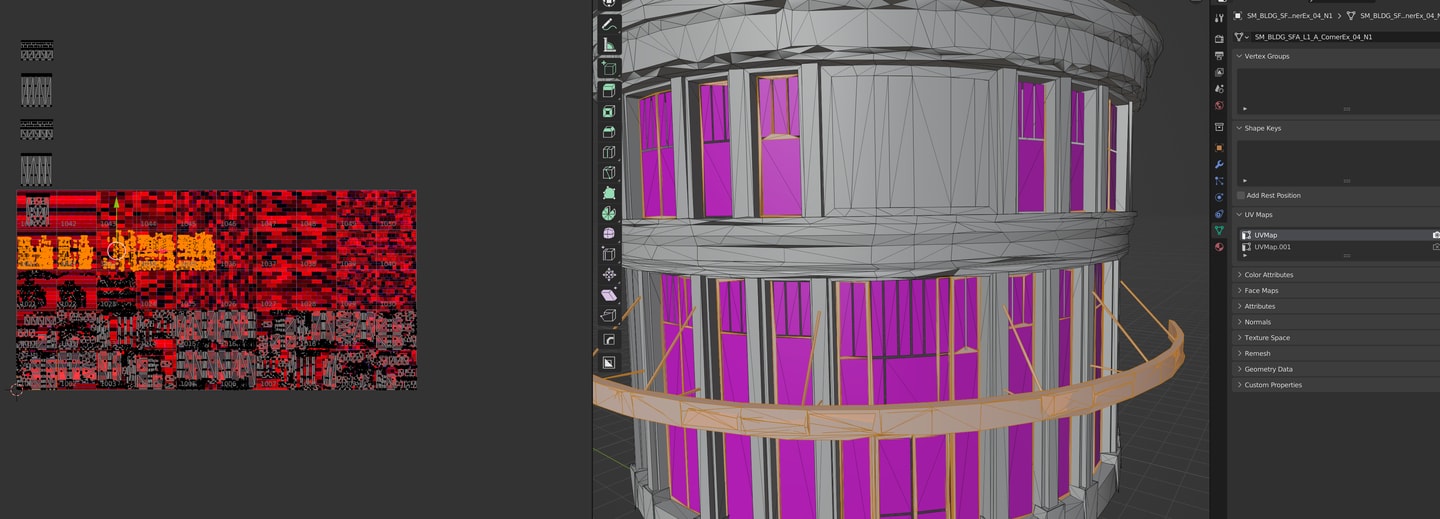Enable the Add Rest Position checkbox
This screenshot has height=519, width=1440.
click(1241, 195)
